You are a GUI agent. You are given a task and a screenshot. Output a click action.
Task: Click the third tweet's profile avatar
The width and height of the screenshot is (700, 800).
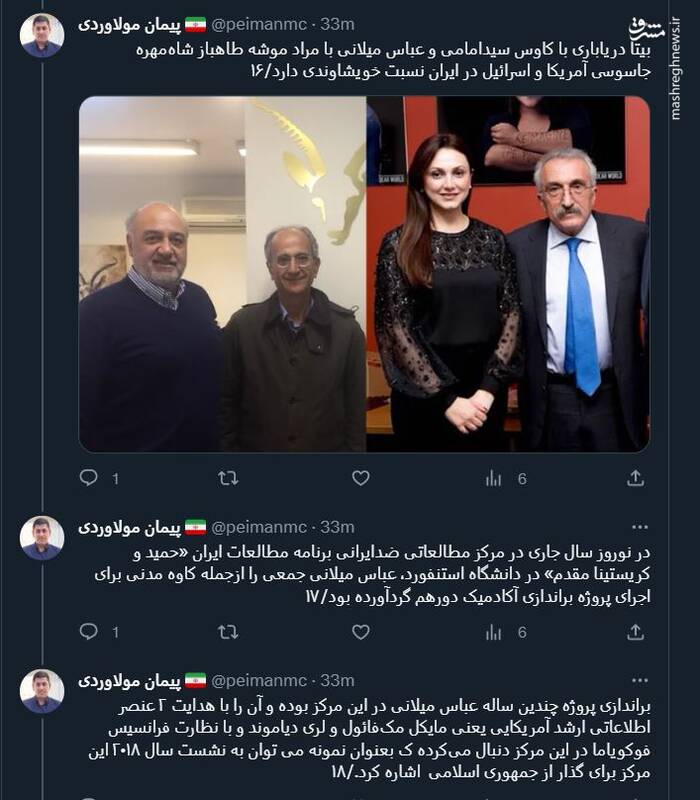click(x=42, y=691)
